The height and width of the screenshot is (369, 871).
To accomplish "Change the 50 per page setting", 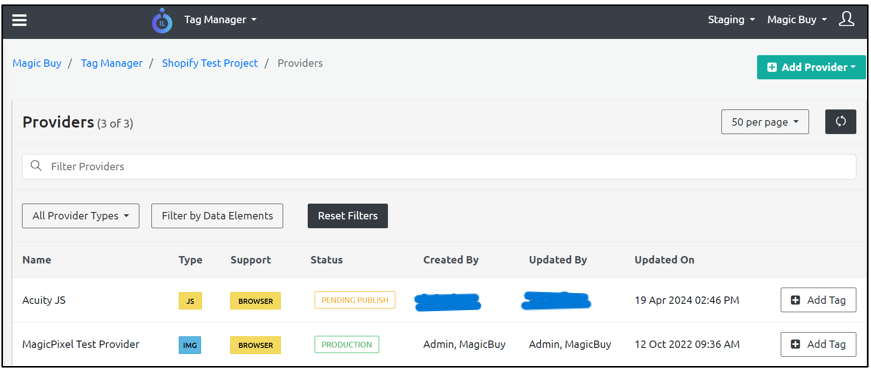I will (765, 122).
